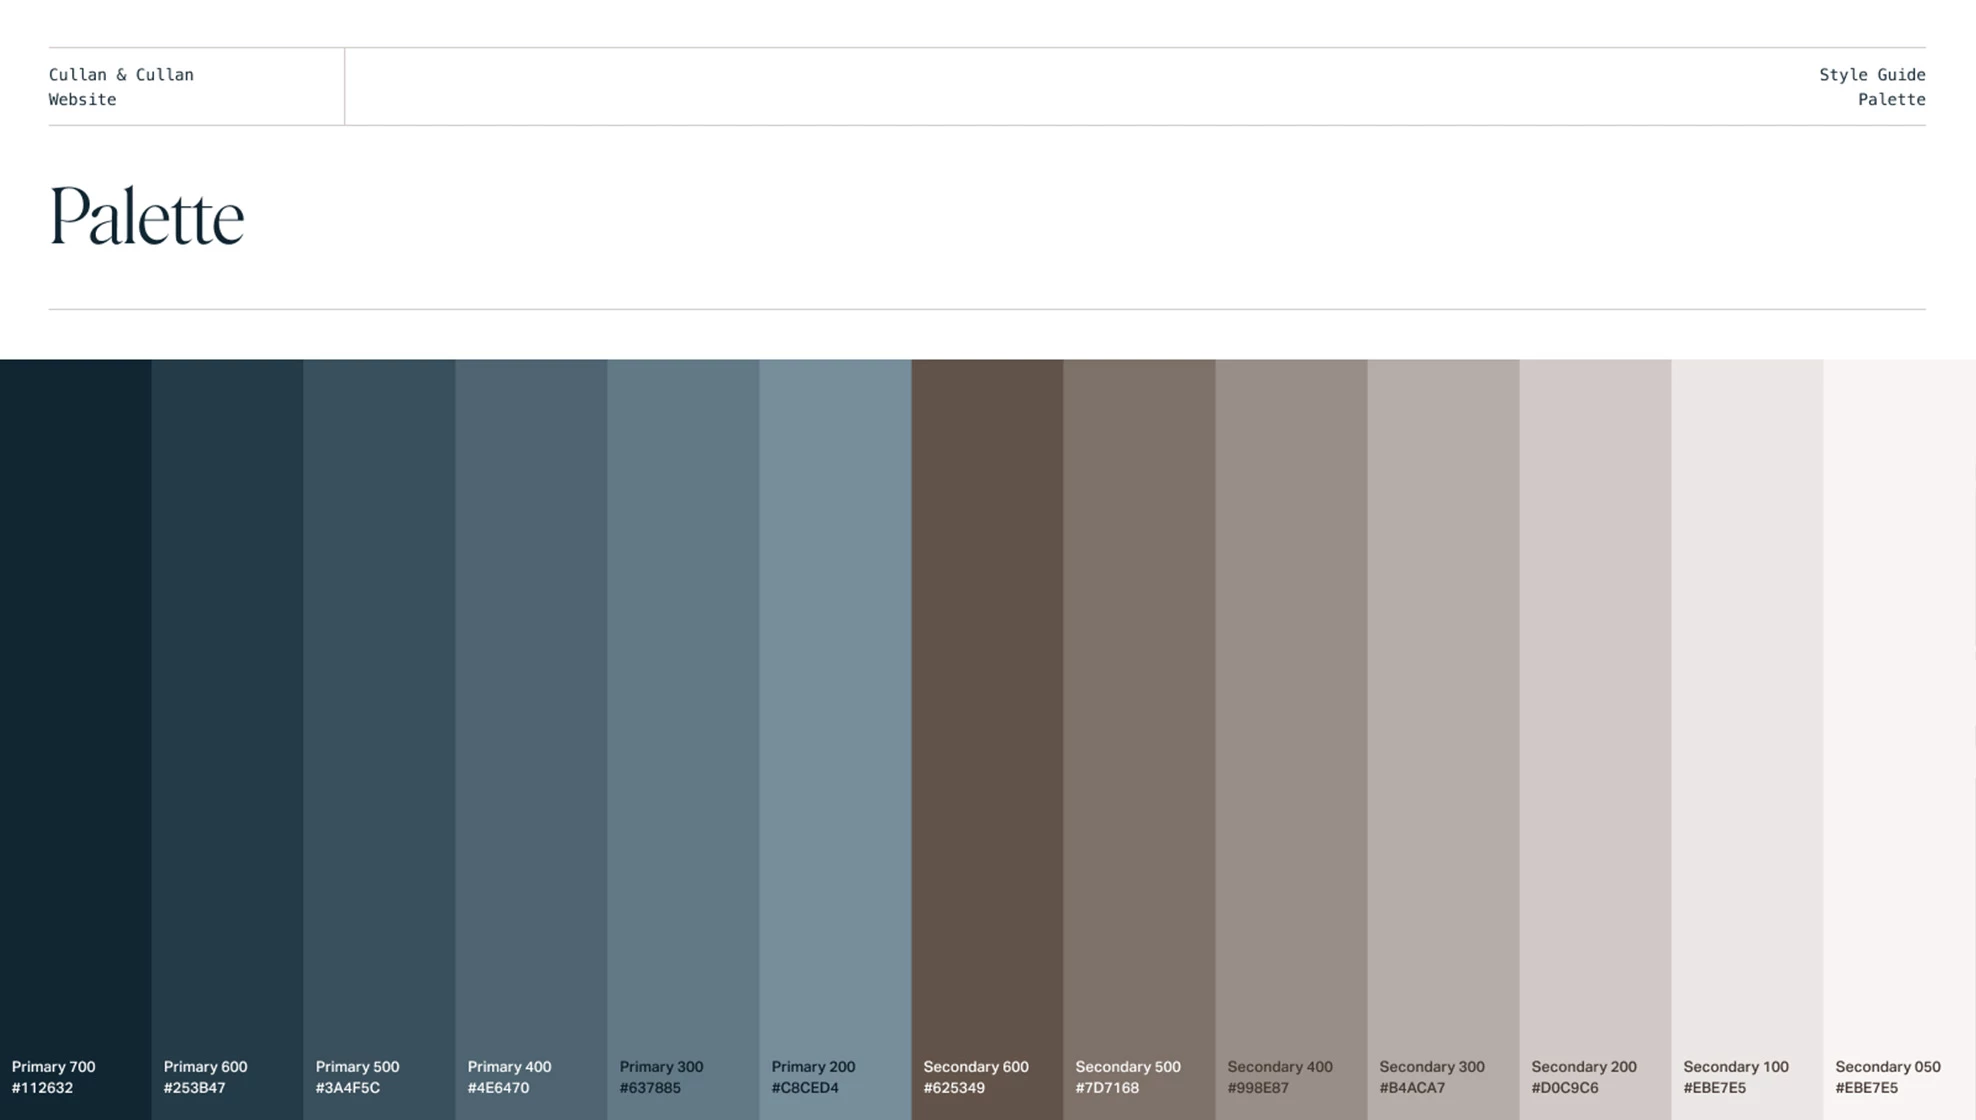1976x1120 pixels.
Task: Select the Secondary 050 palest swatch
Action: [1899, 700]
